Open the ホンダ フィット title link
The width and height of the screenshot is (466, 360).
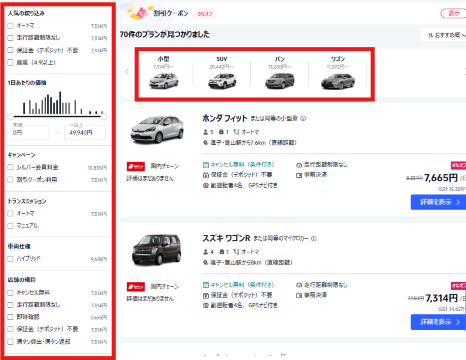click(225, 118)
